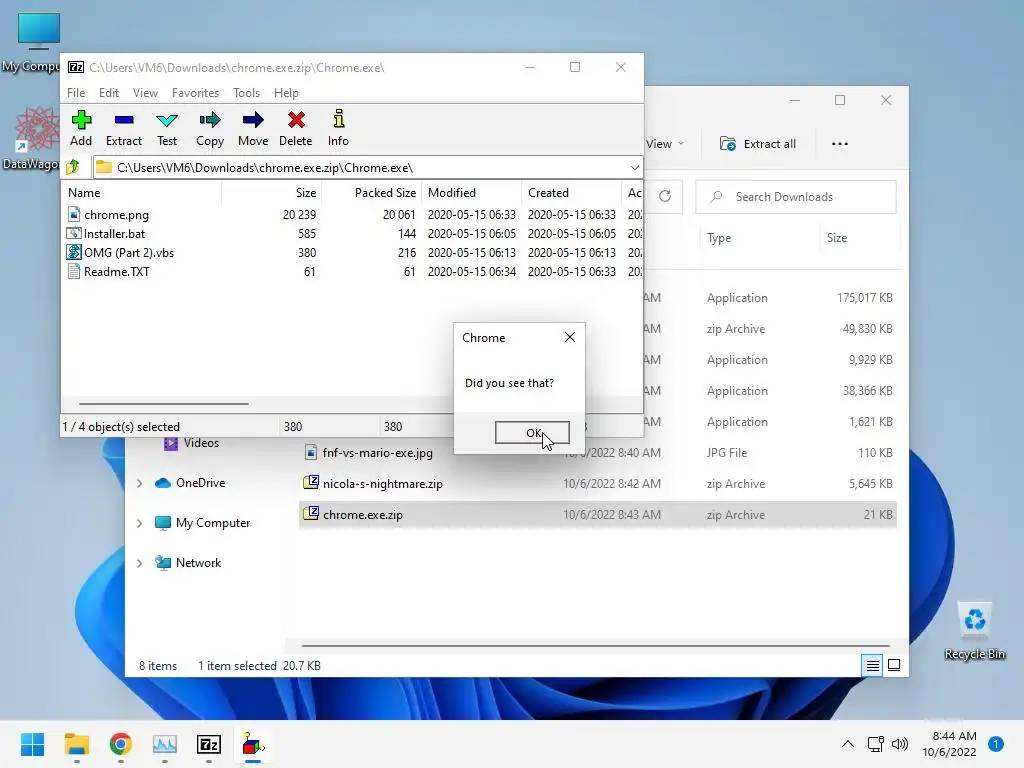Screen dimensions: 1024x768
Task: Expand the OneDrive tree node
Action: click(139, 483)
